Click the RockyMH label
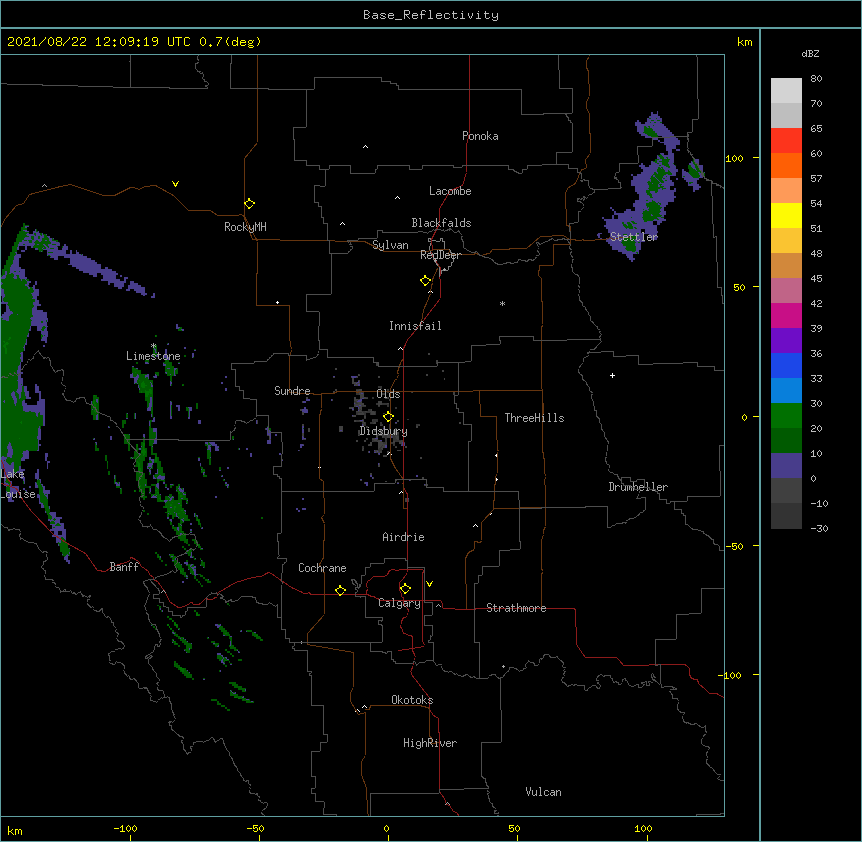Screen dimensions: 862x842 [x=245, y=227]
